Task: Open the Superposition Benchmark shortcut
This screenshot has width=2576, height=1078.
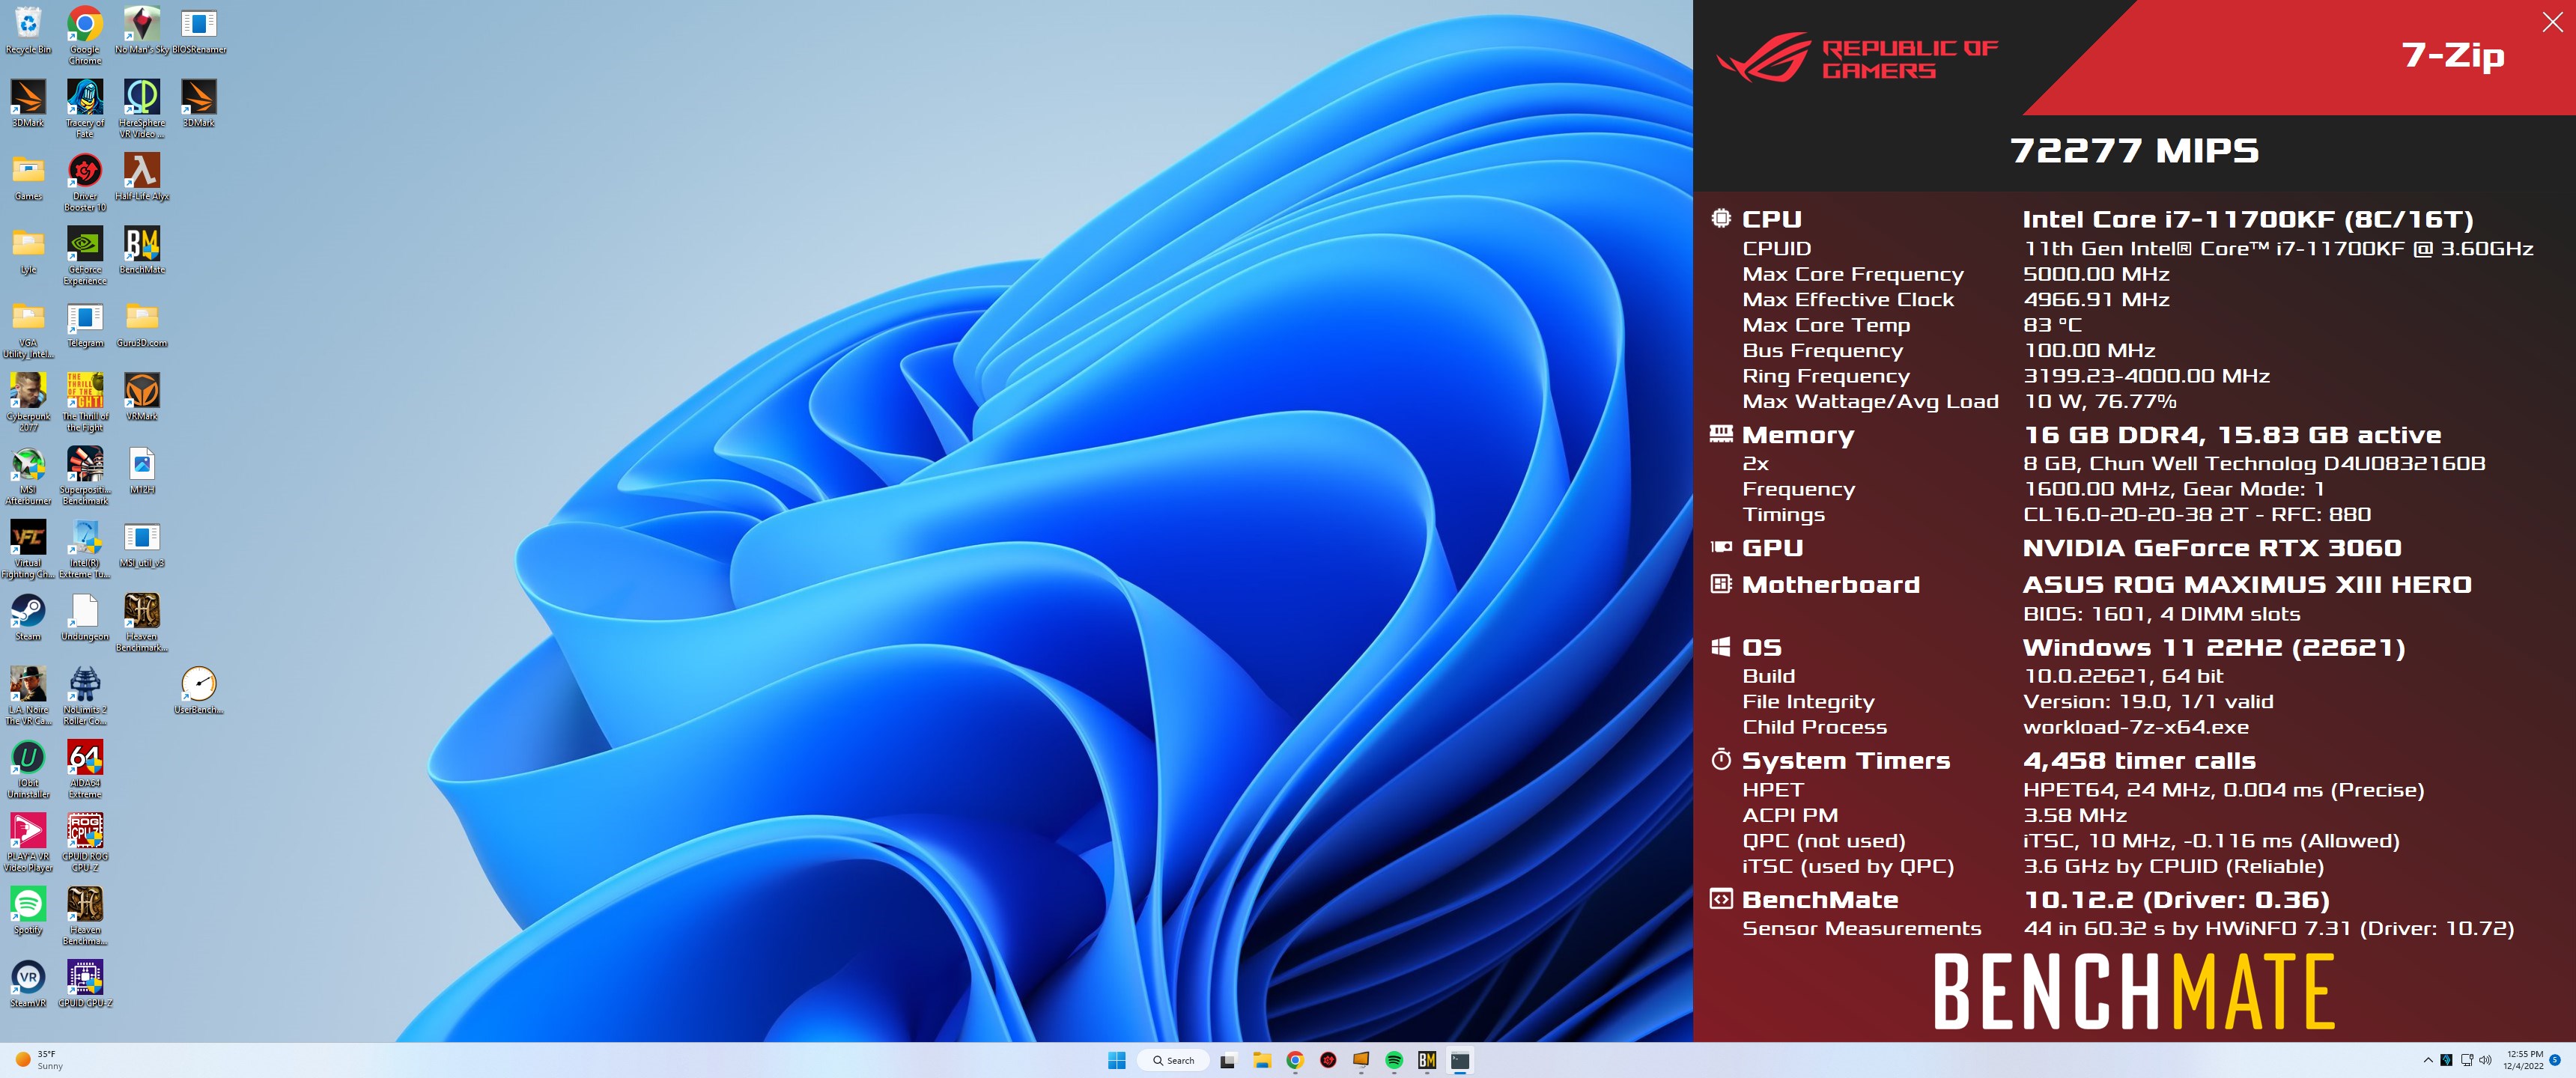Action: click(85, 475)
